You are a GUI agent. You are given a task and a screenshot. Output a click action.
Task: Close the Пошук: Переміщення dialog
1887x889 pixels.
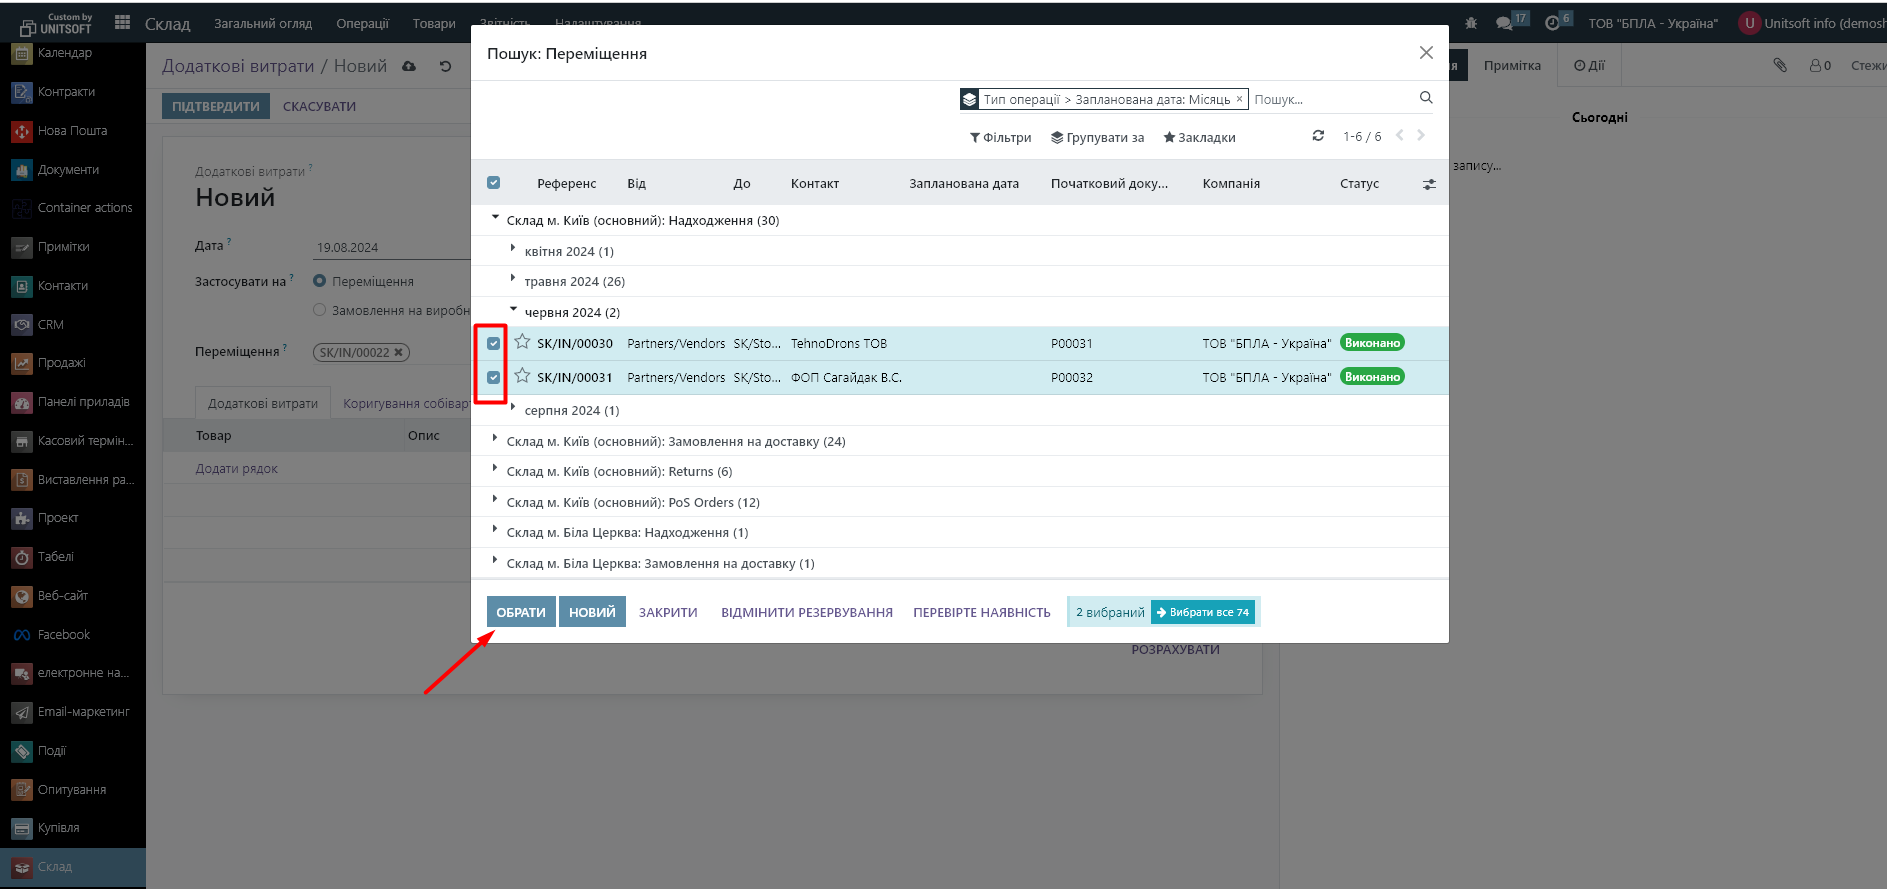click(1426, 53)
